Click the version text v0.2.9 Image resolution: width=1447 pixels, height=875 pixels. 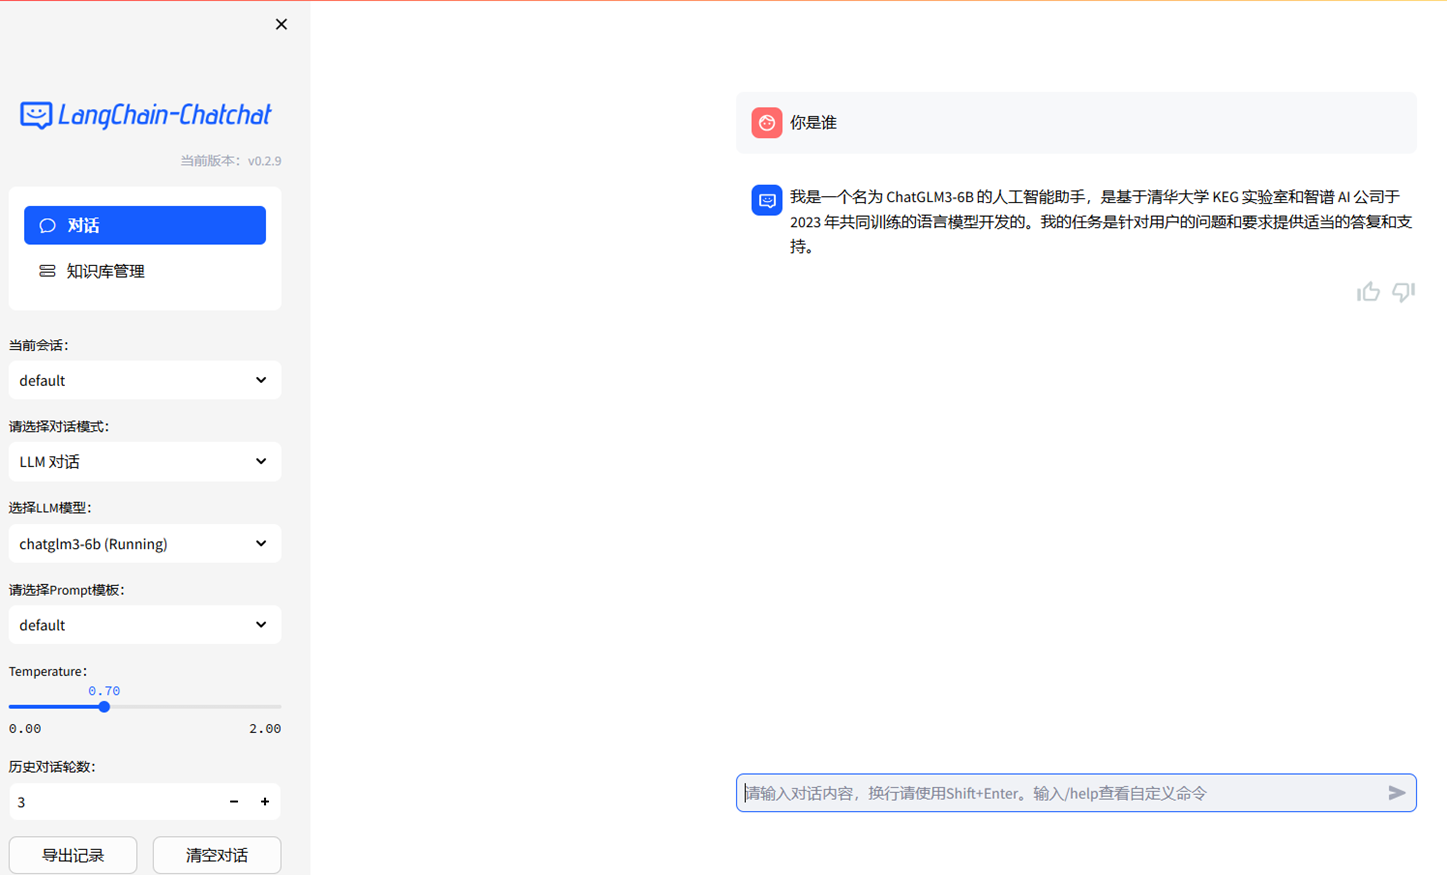point(265,160)
